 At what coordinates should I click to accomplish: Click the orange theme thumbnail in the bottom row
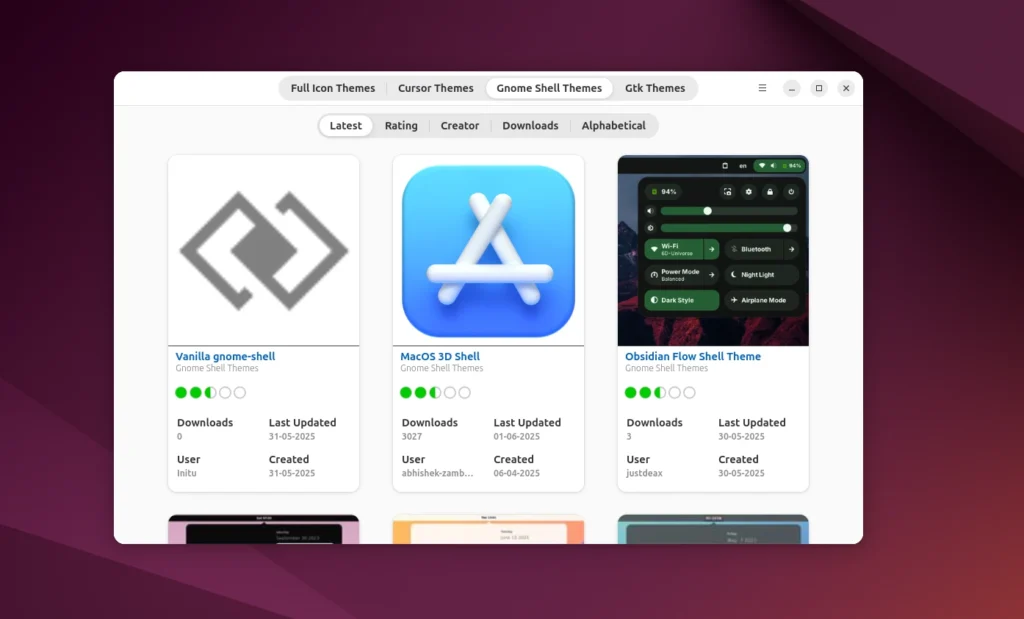tap(487, 530)
